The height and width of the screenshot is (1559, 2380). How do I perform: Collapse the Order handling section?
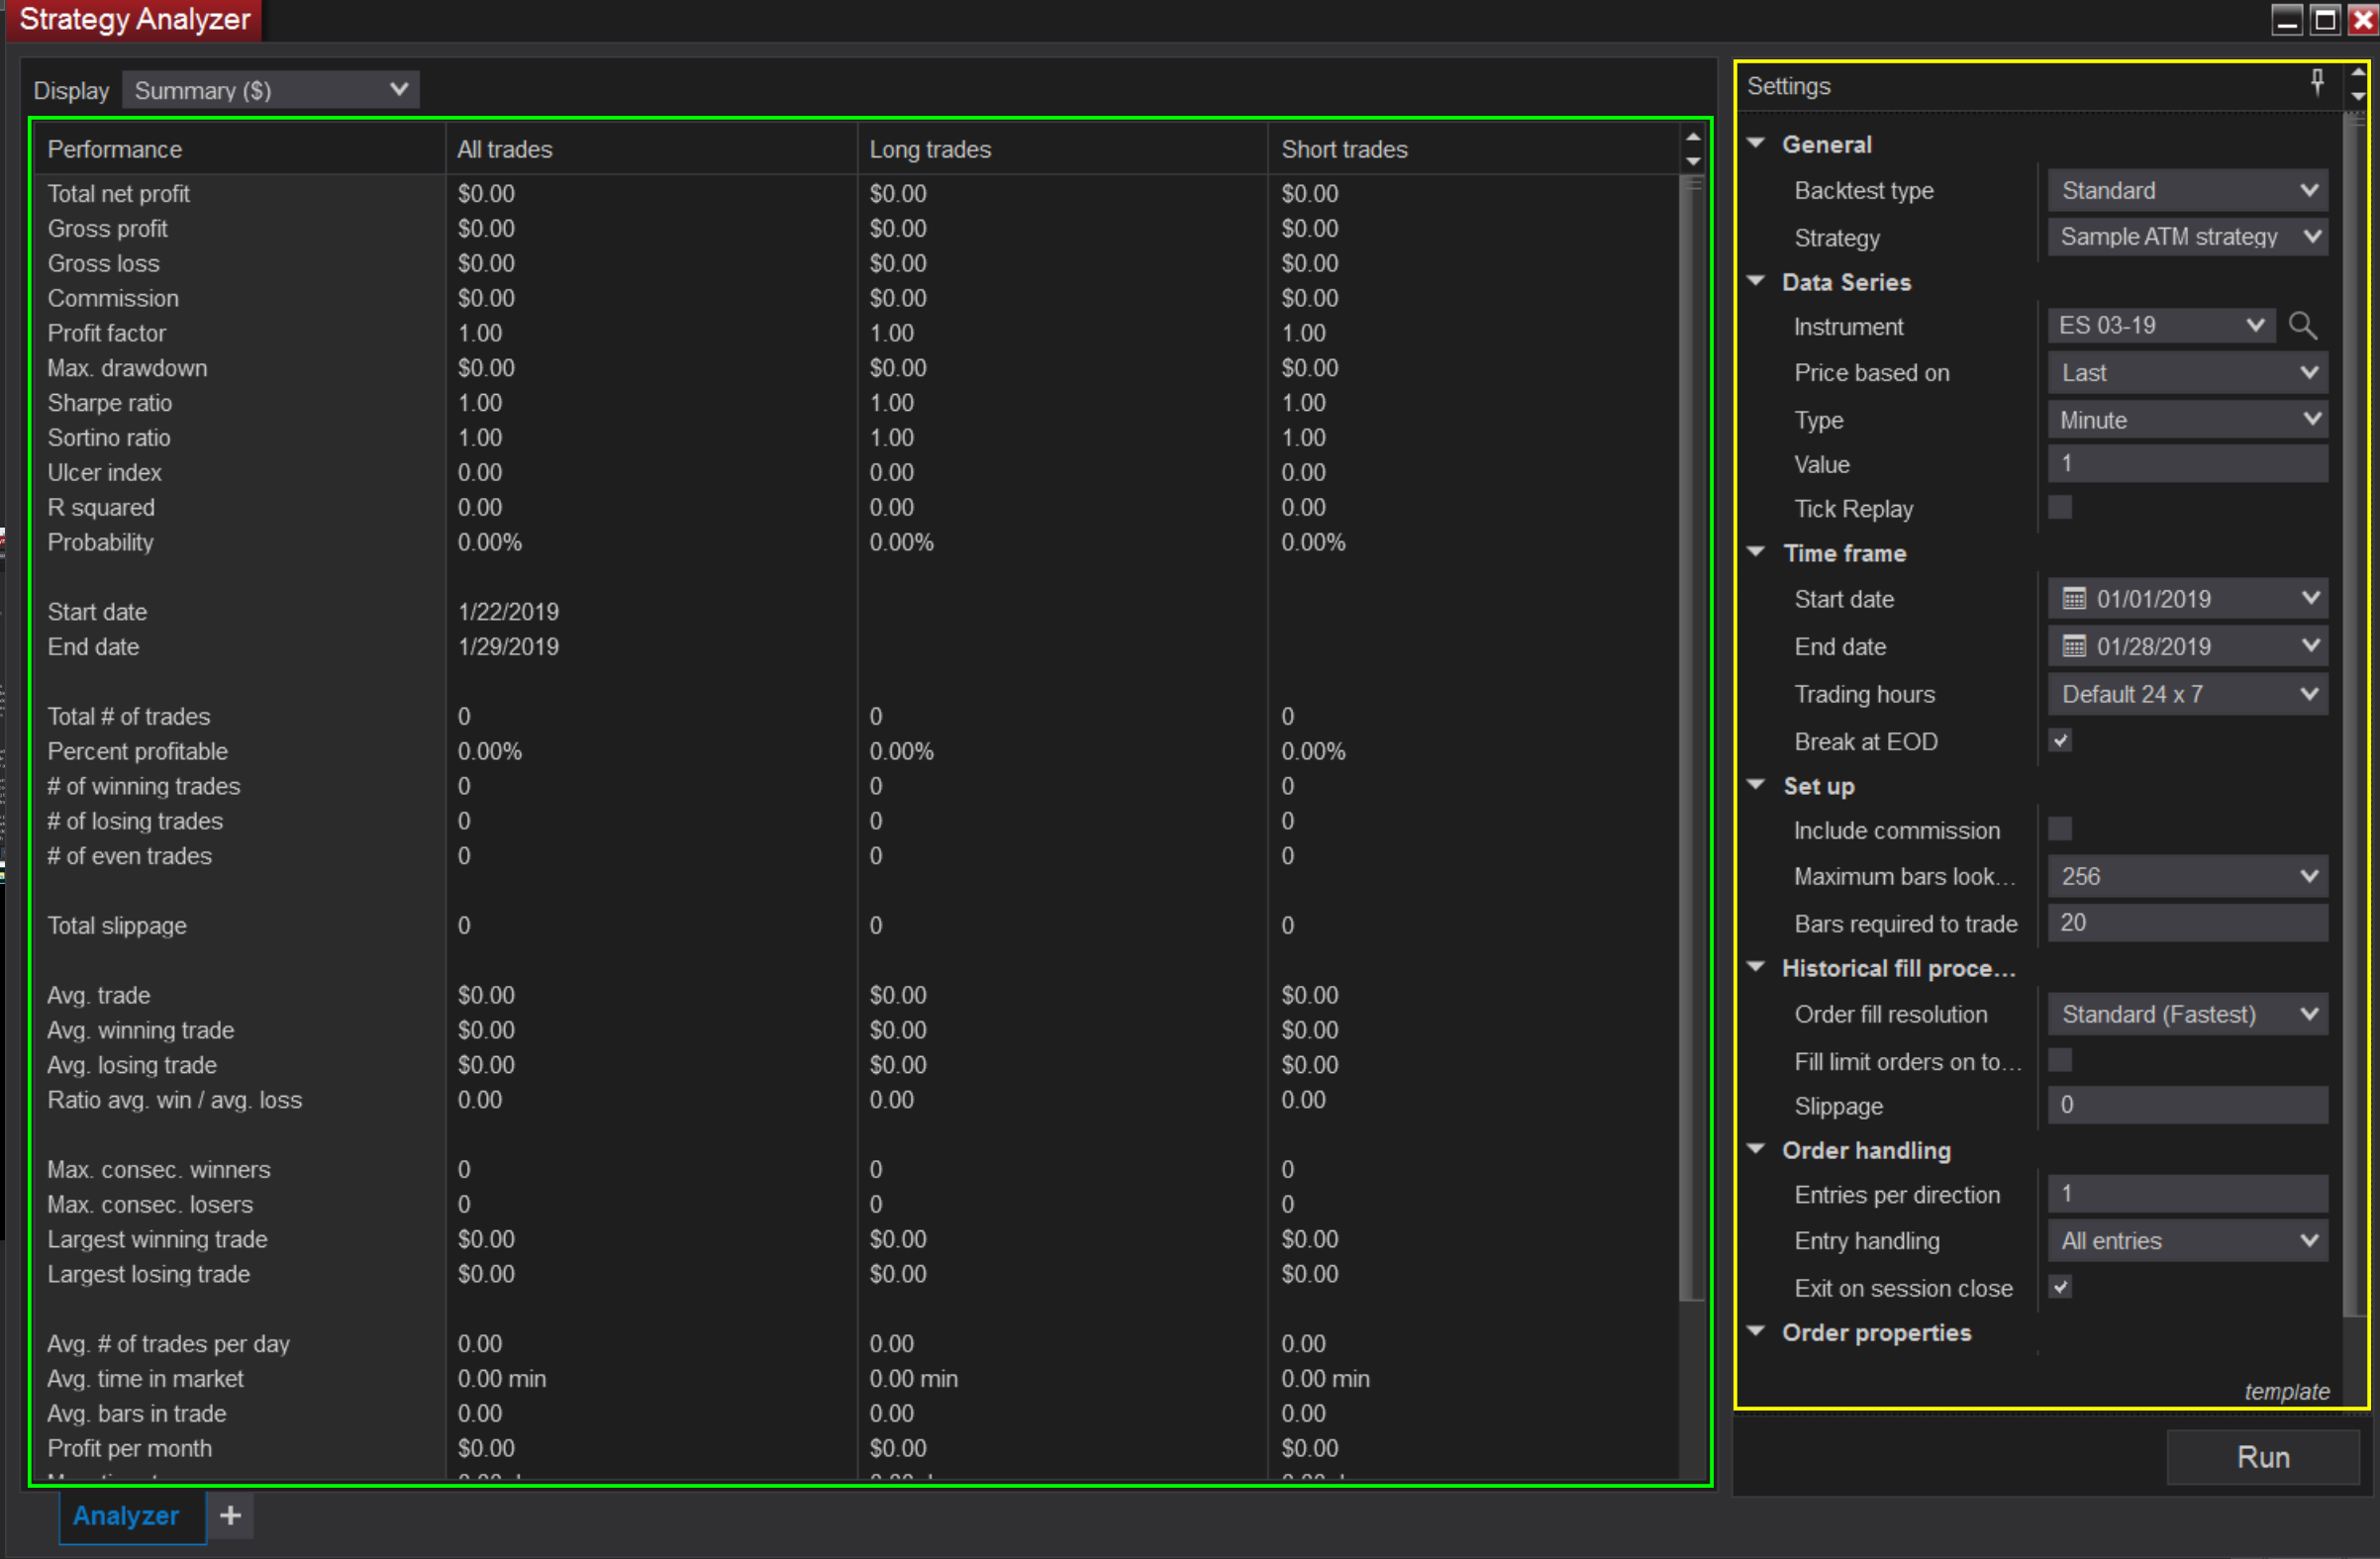click(1756, 1149)
